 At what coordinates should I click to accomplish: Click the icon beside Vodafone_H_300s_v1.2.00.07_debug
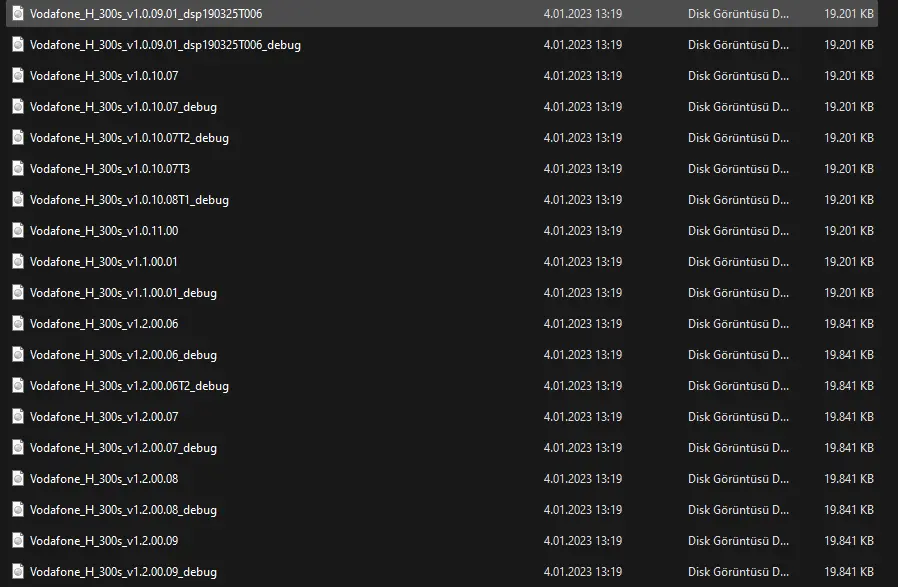[x=18, y=447]
